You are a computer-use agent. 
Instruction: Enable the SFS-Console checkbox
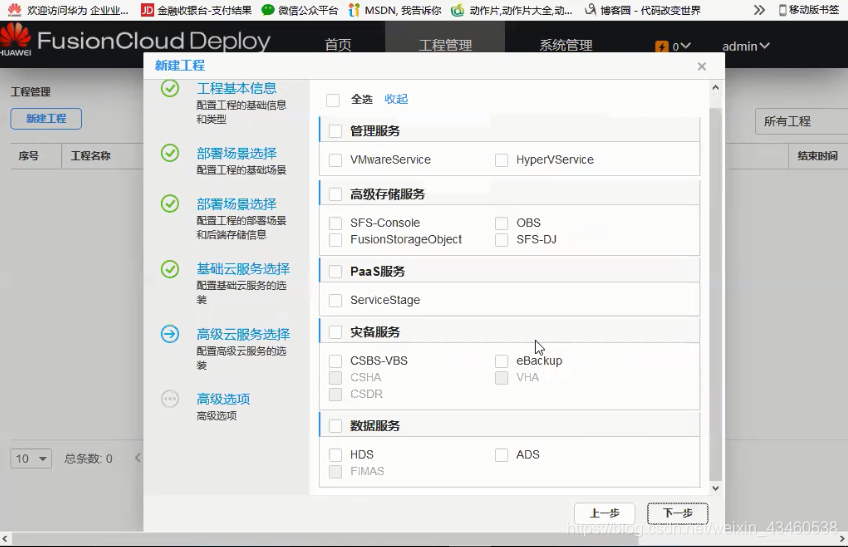(x=335, y=223)
